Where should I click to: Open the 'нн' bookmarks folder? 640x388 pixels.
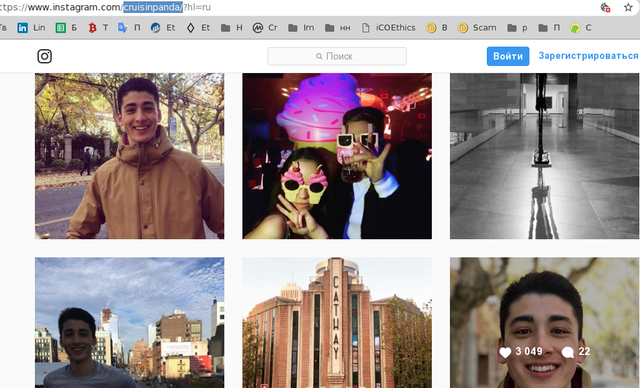(338, 28)
